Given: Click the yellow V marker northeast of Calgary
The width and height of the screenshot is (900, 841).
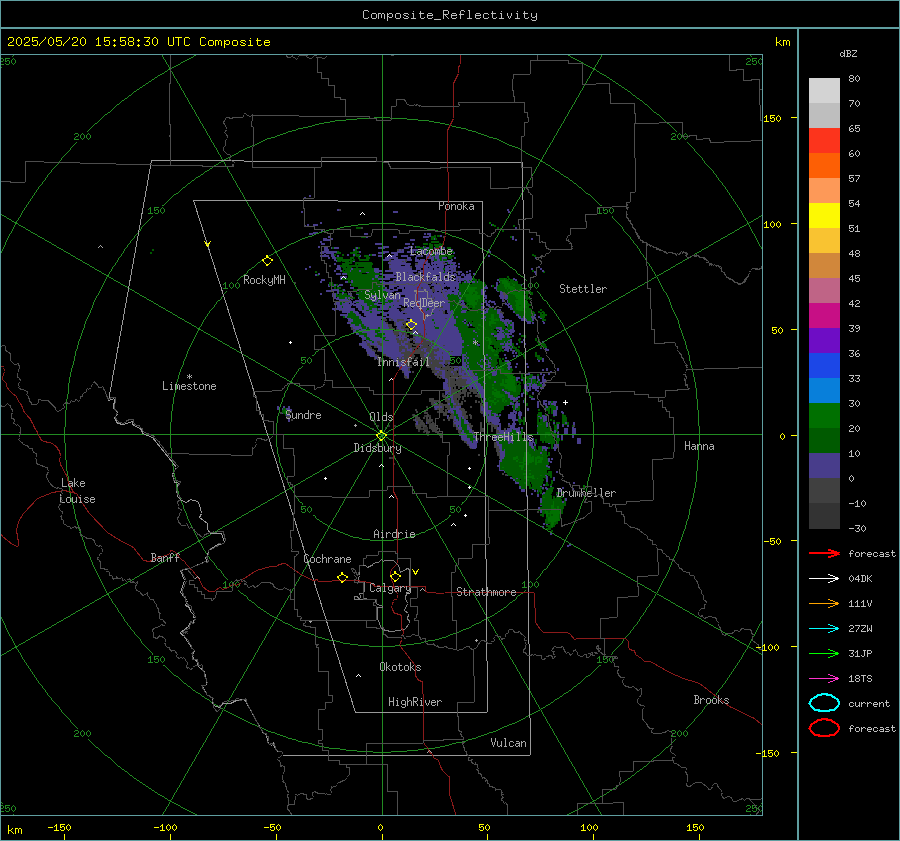Looking at the screenshot, I should coord(416,572).
